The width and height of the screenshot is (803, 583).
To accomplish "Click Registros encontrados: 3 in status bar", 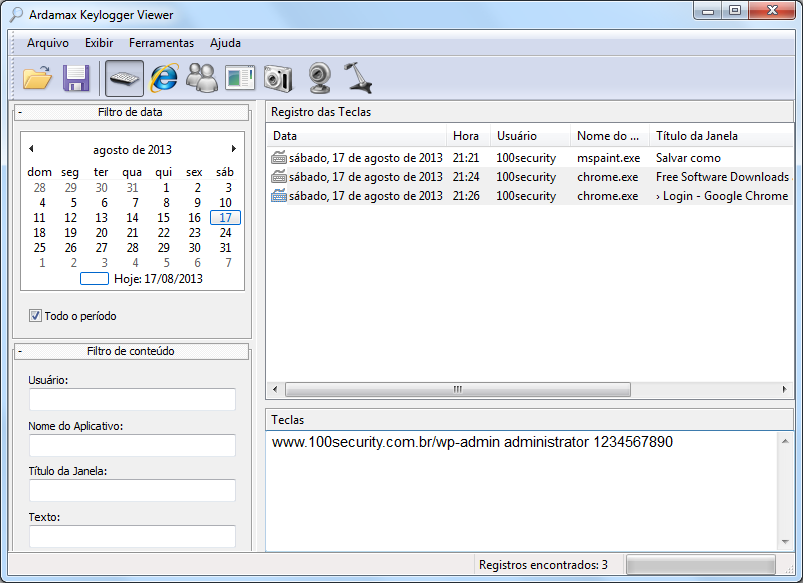I will pyautogui.click(x=543, y=565).
